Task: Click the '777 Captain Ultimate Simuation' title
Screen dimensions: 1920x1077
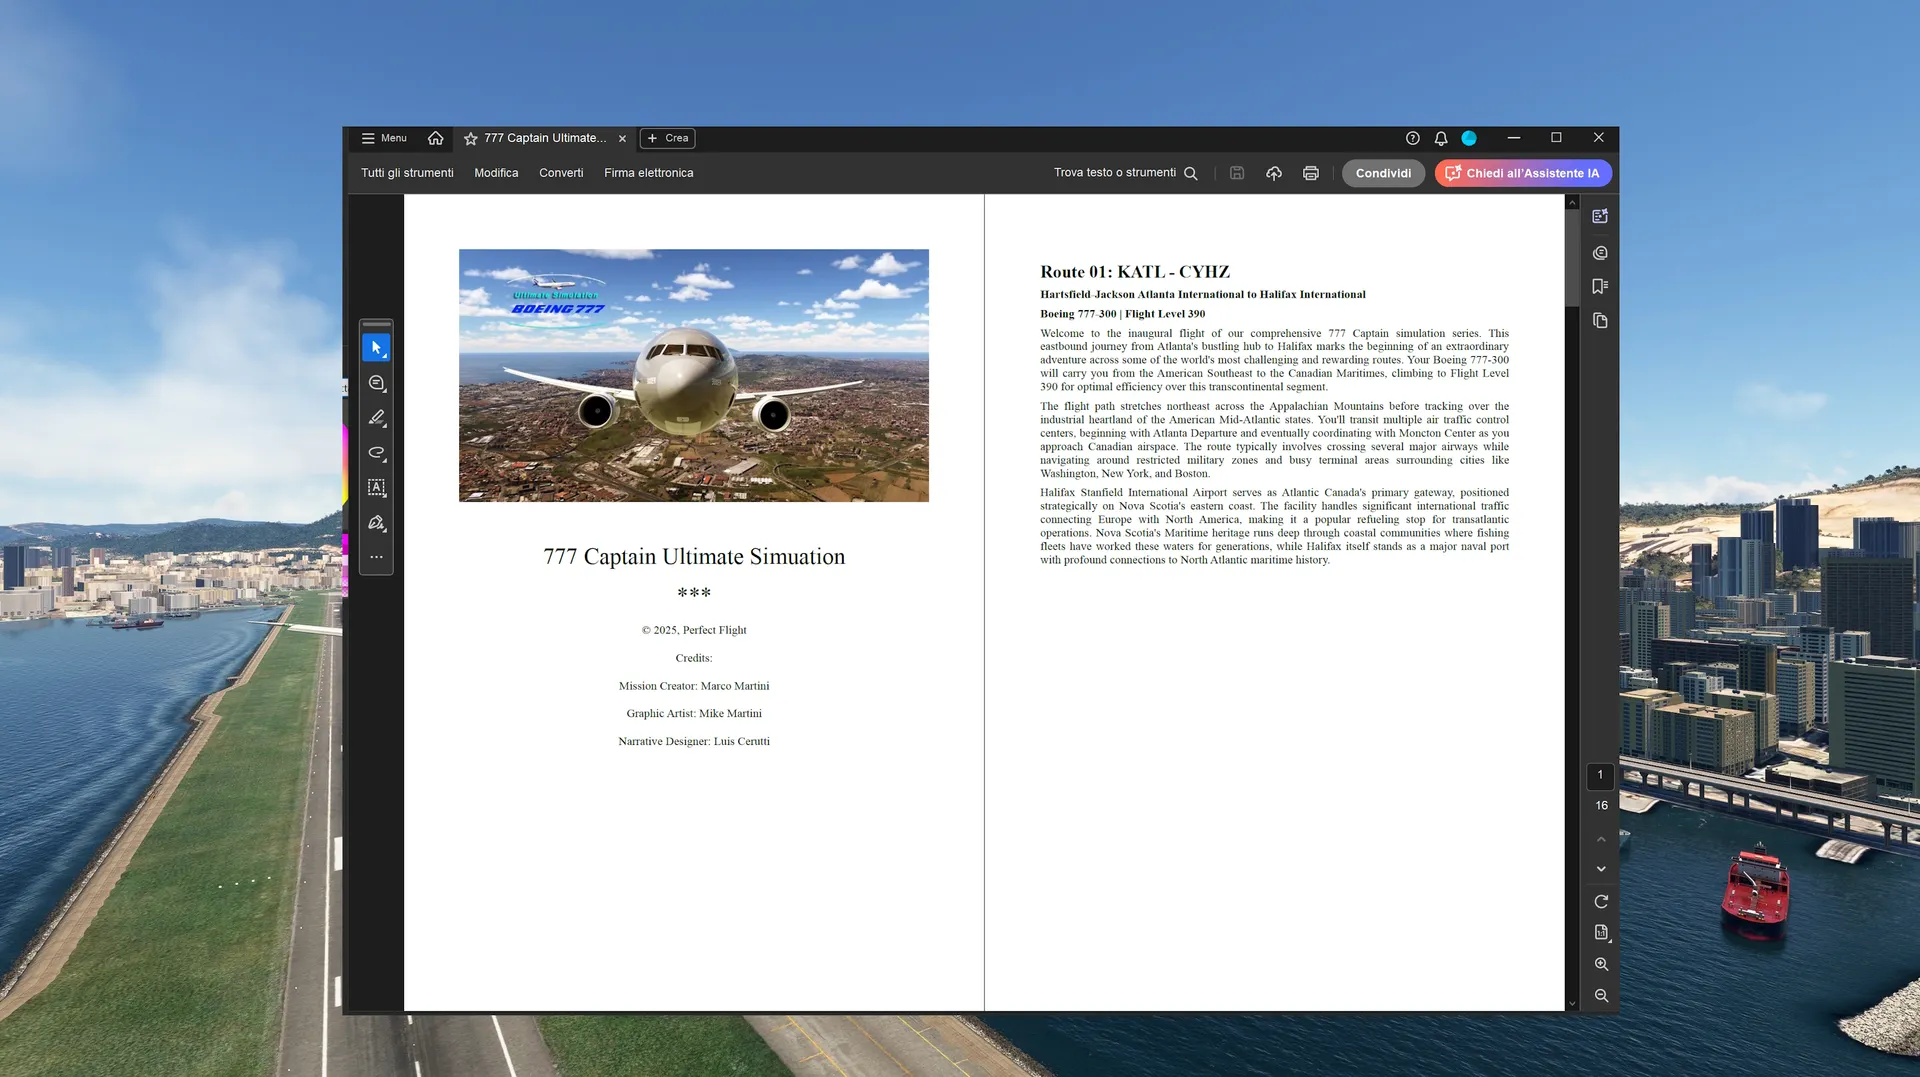Action: pyautogui.click(x=694, y=557)
